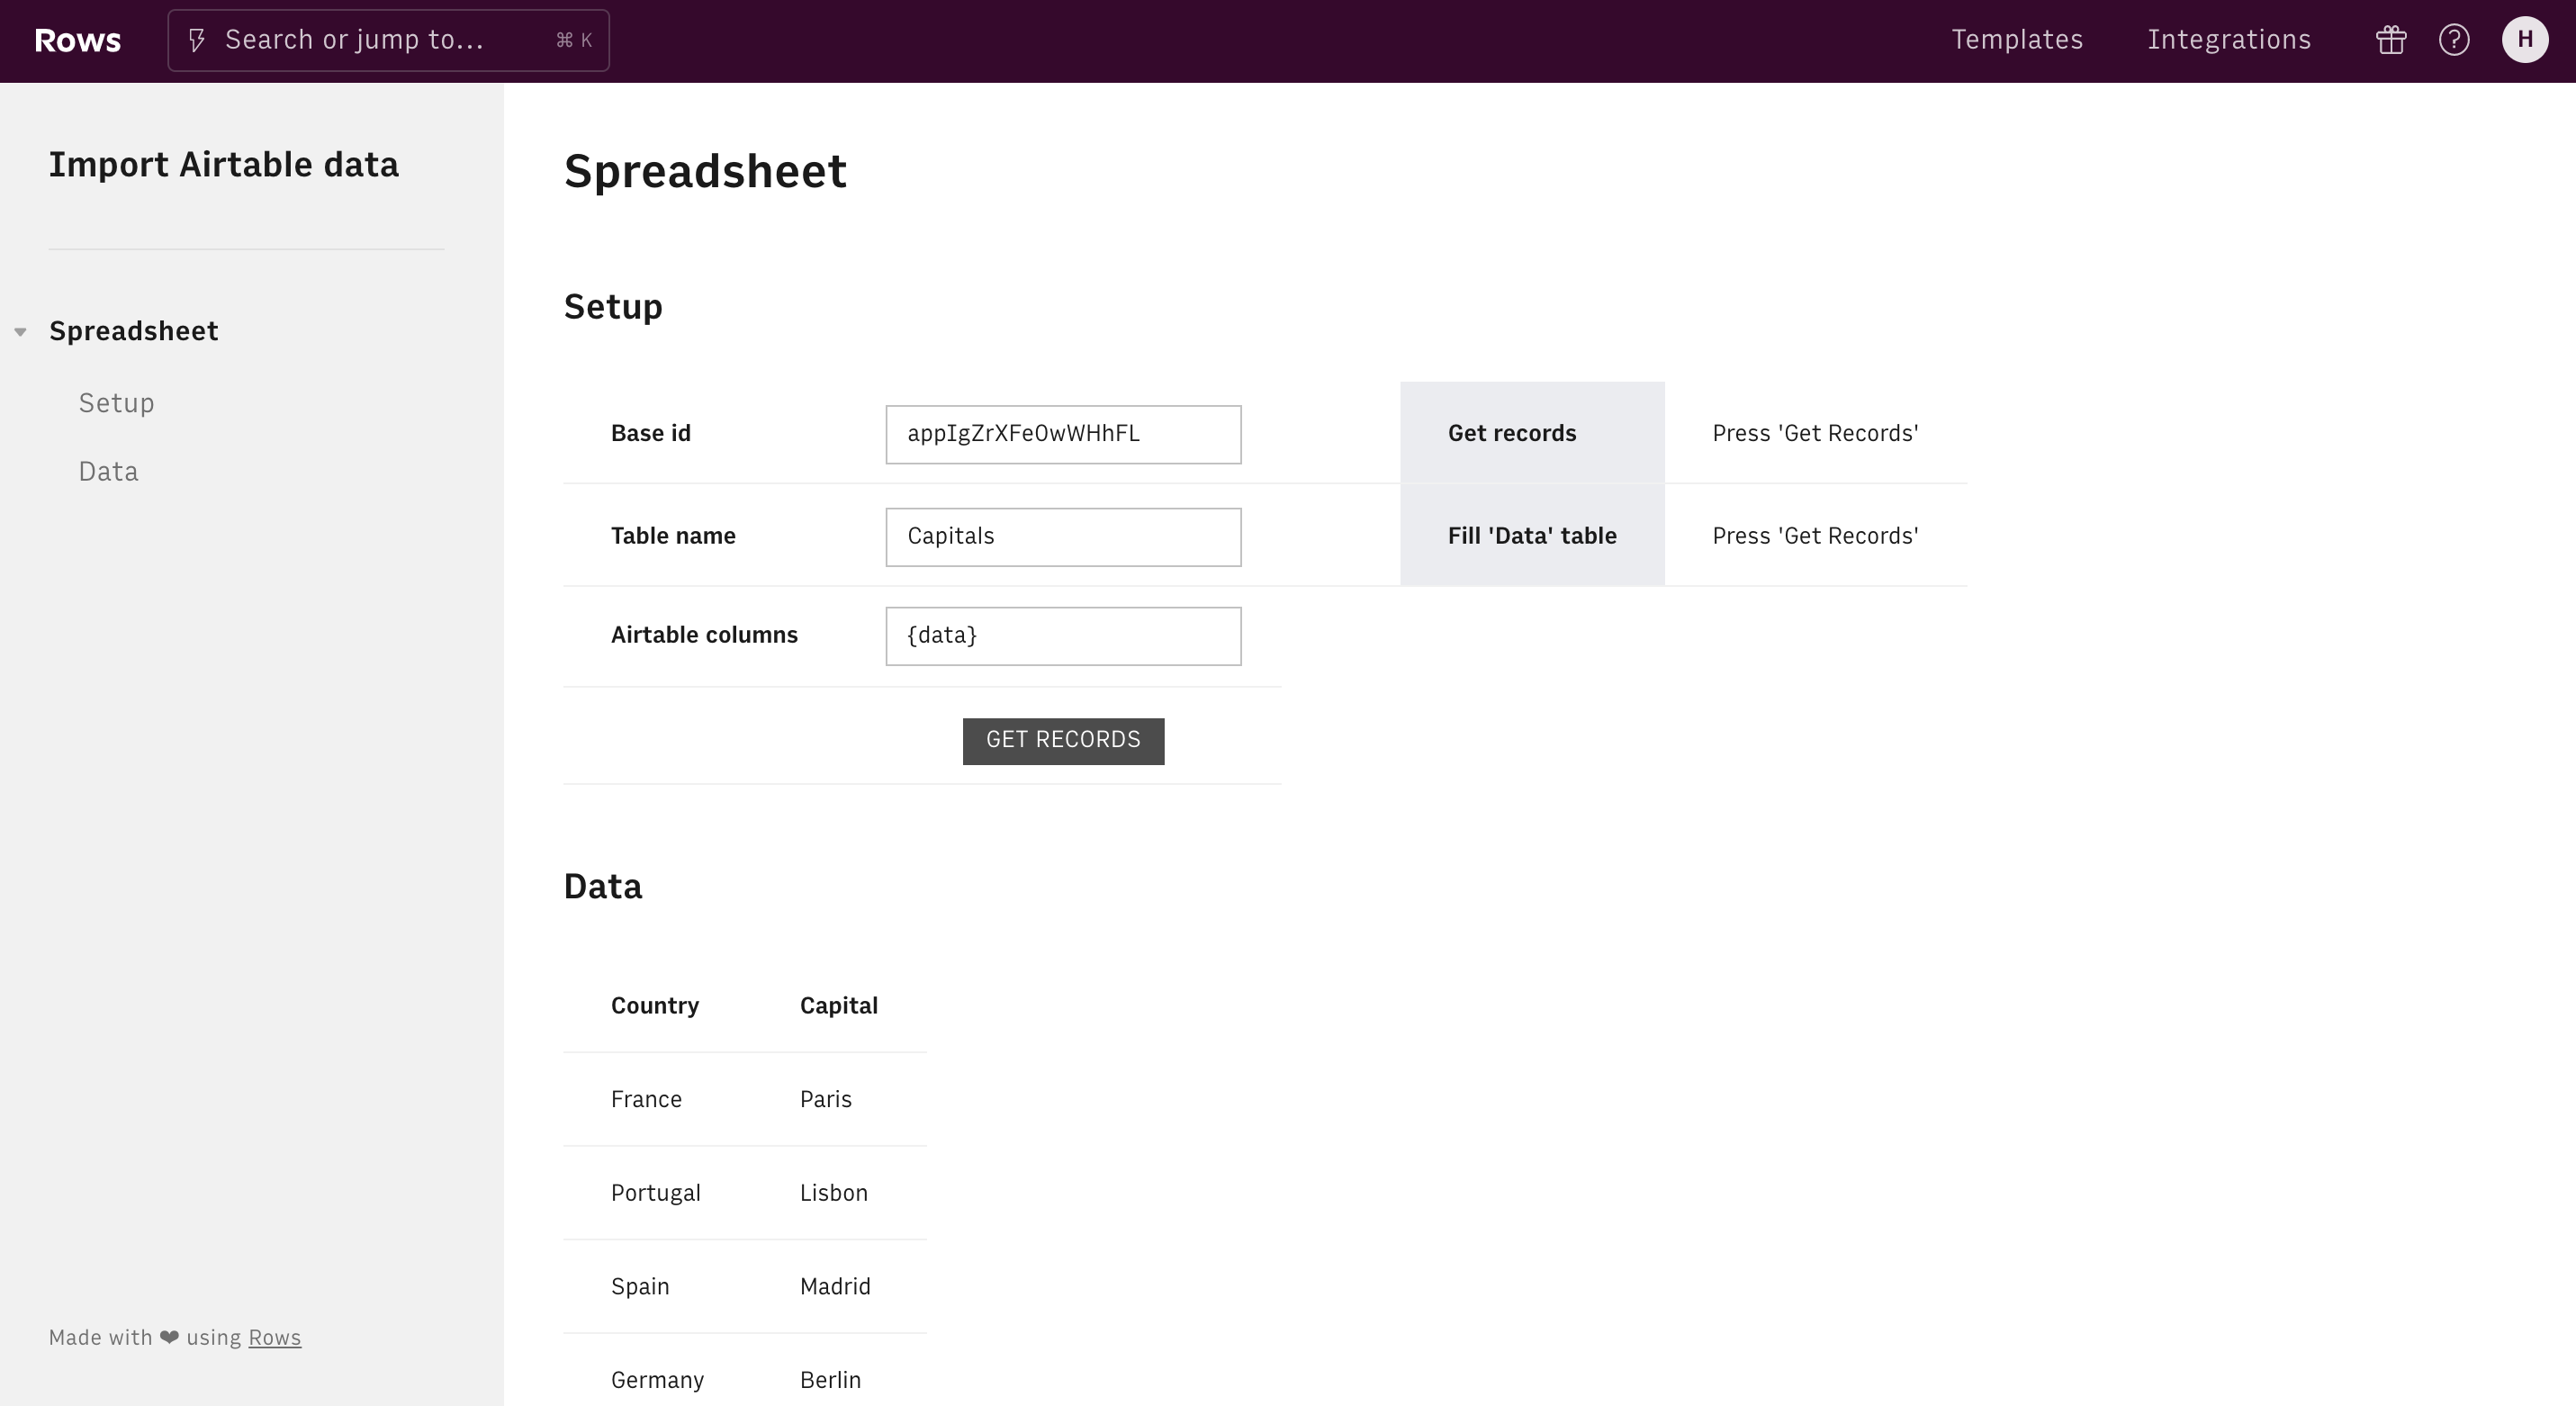Click the status text beside Fill 'Data' table
Viewport: 2576px width, 1406px height.
click(x=1815, y=536)
